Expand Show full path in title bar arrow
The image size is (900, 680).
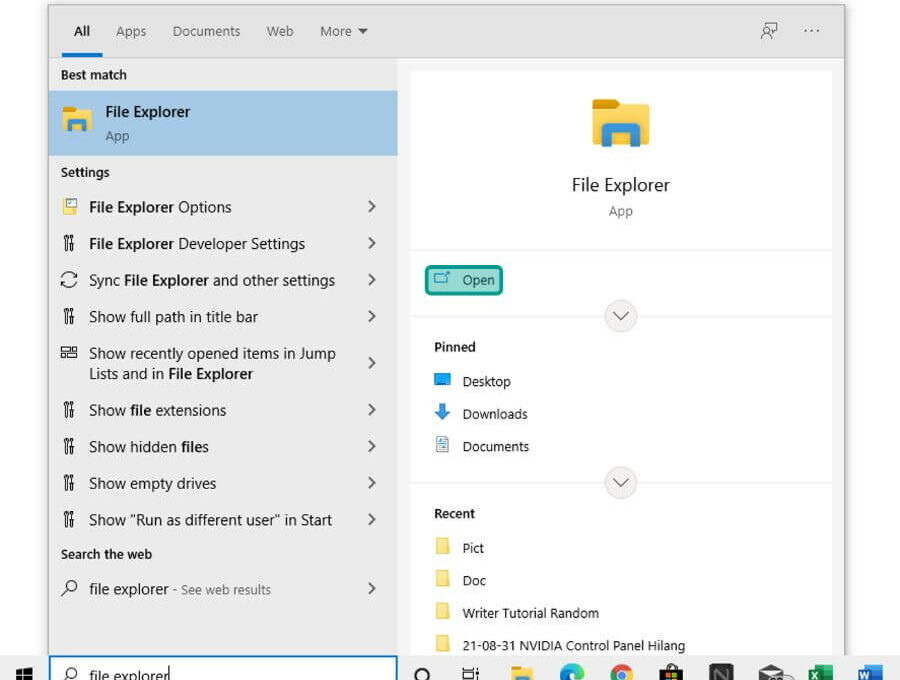tap(372, 316)
